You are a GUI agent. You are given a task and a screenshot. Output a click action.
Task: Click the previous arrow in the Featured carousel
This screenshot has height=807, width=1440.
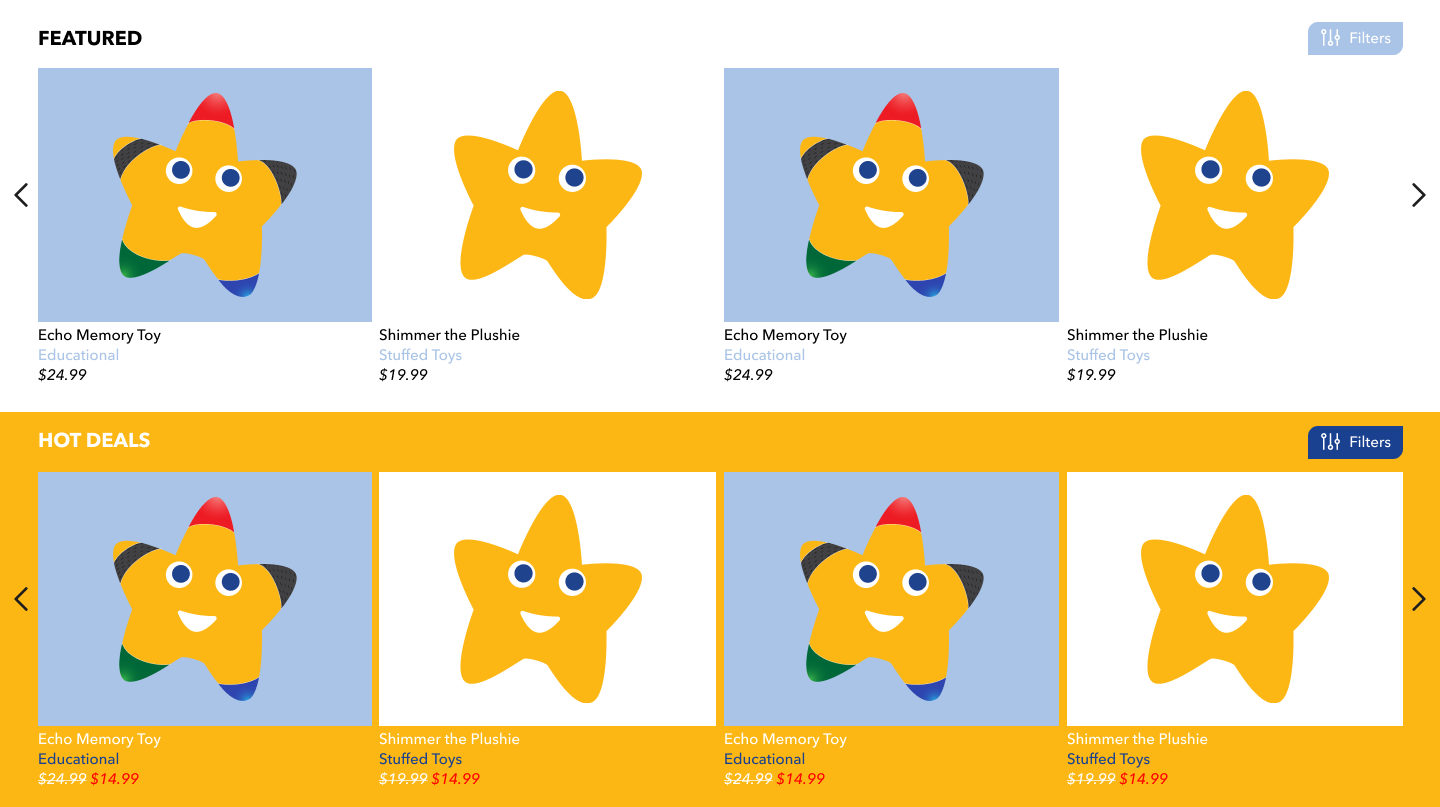click(21, 195)
